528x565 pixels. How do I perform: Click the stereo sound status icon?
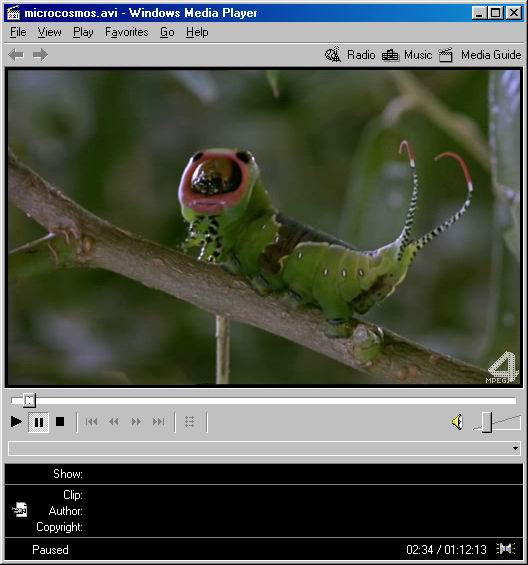click(505, 549)
